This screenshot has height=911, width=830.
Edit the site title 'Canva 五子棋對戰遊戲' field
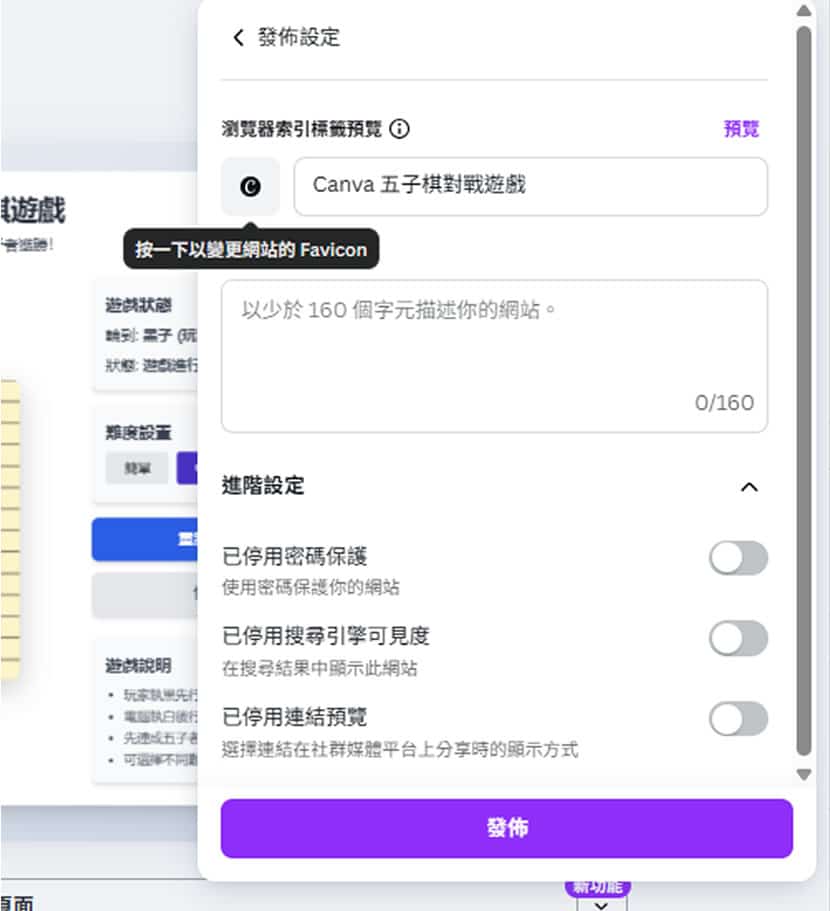(530, 186)
